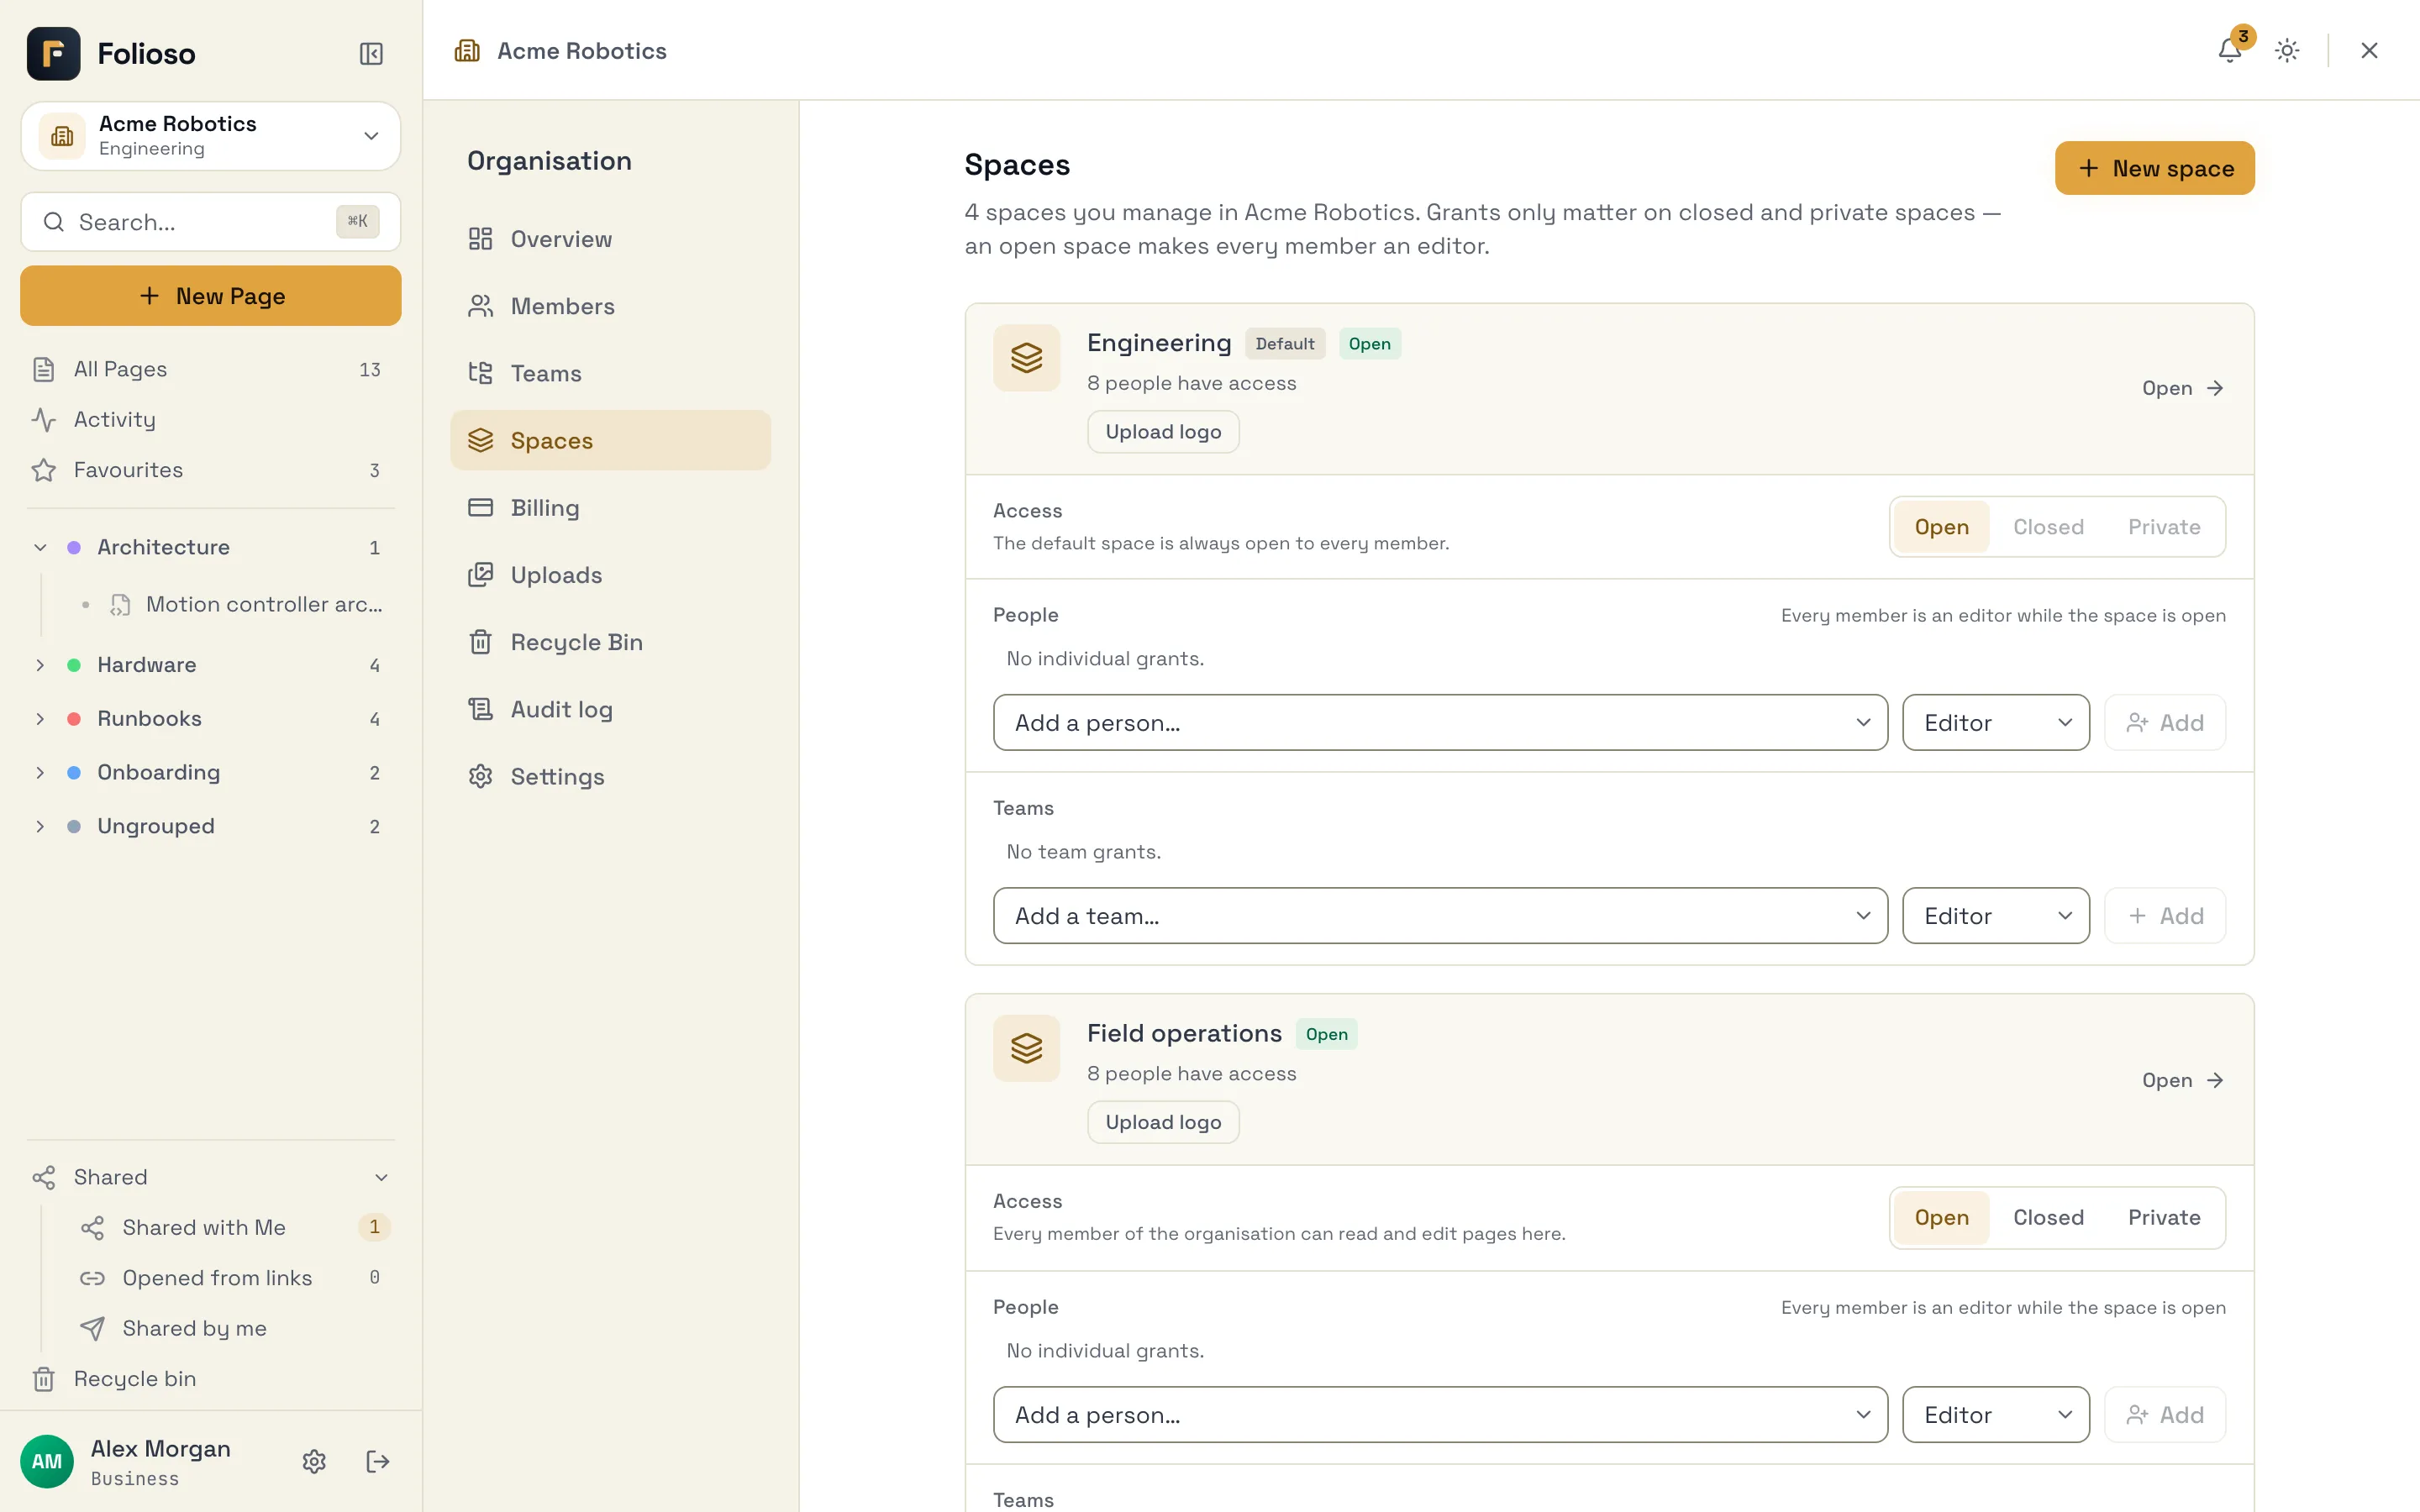Click Add team button in Engineering
Image resolution: width=2420 pixels, height=1512 pixels.
click(x=2164, y=916)
